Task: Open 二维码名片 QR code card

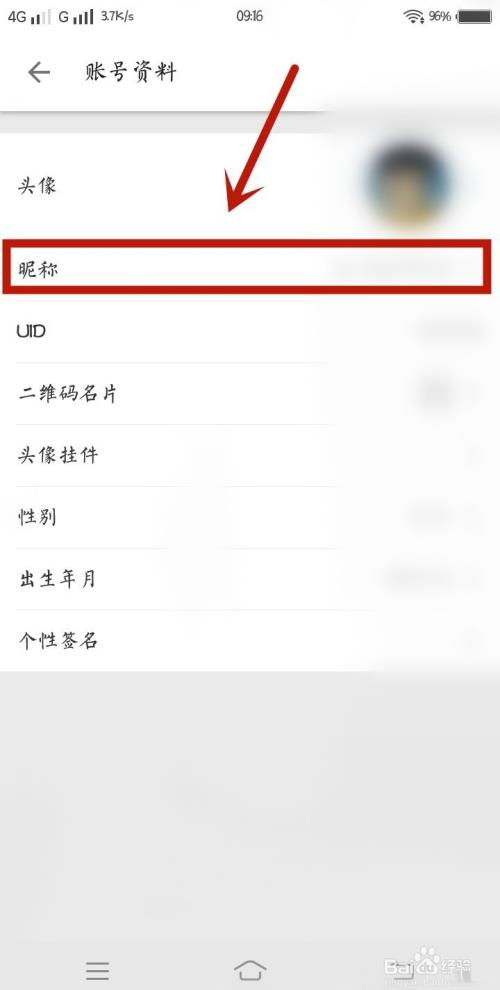Action: pyautogui.click(x=250, y=394)
